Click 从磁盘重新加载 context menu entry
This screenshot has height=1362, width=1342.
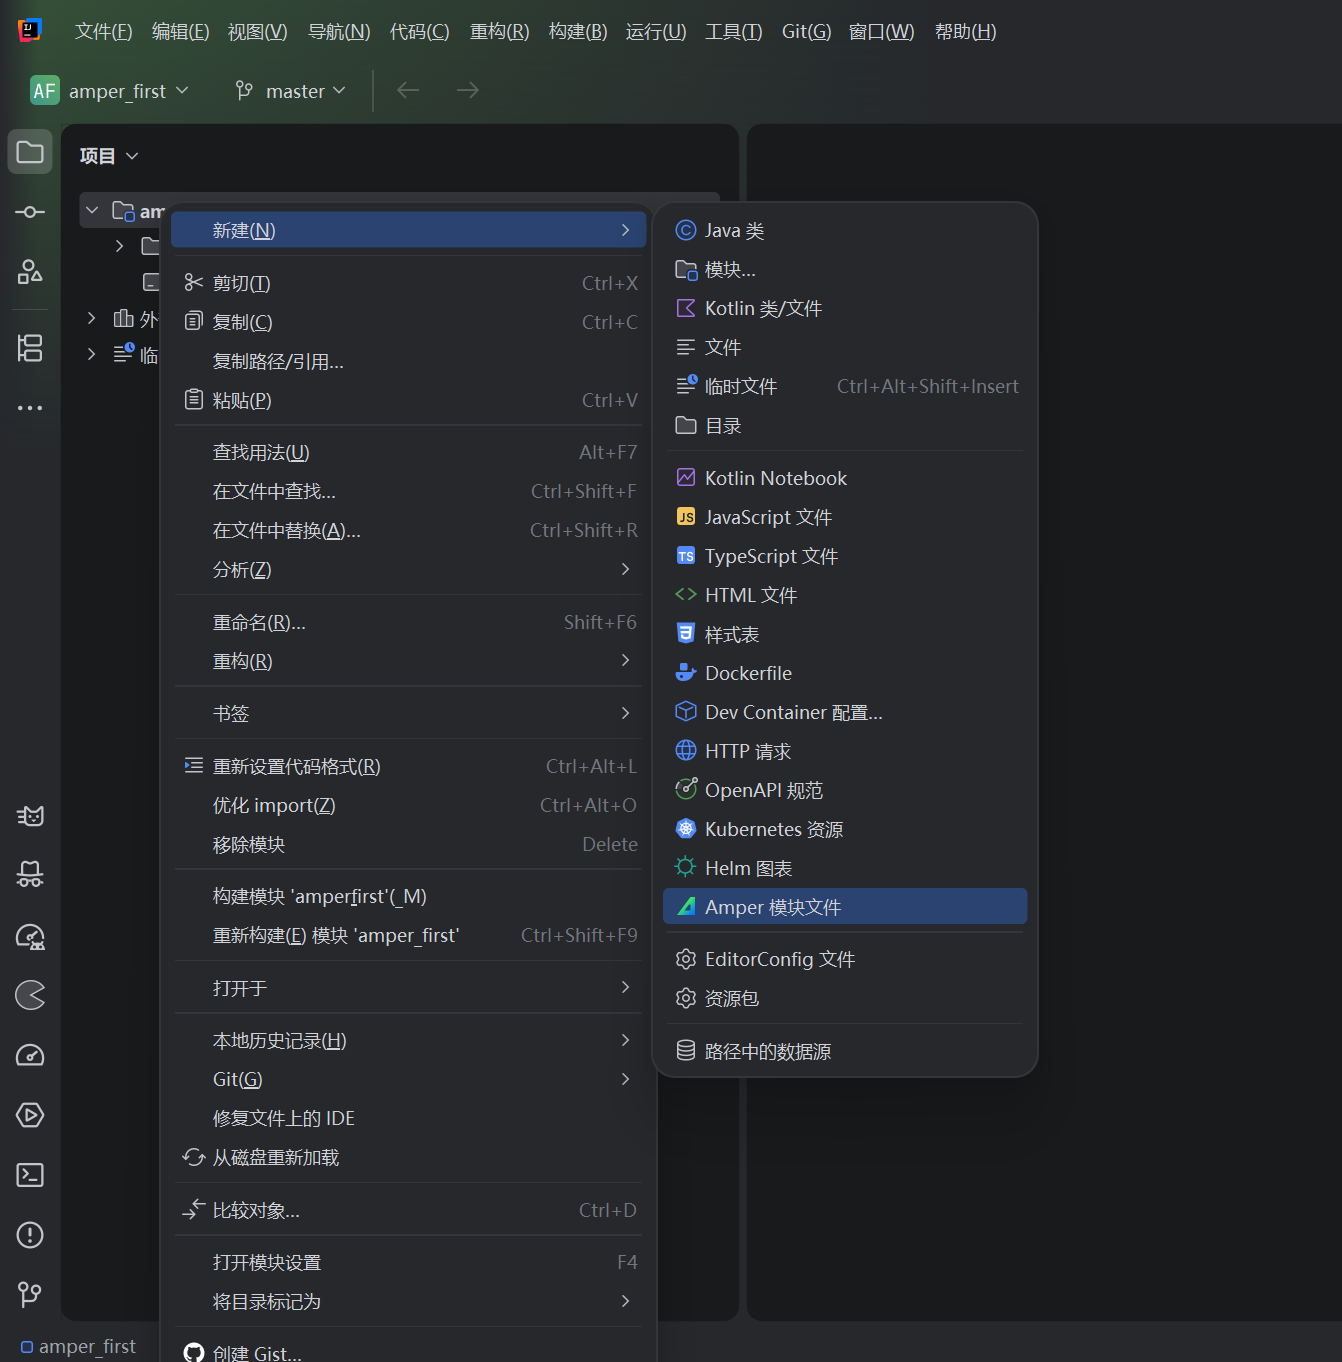click(x=275, y=1158)
